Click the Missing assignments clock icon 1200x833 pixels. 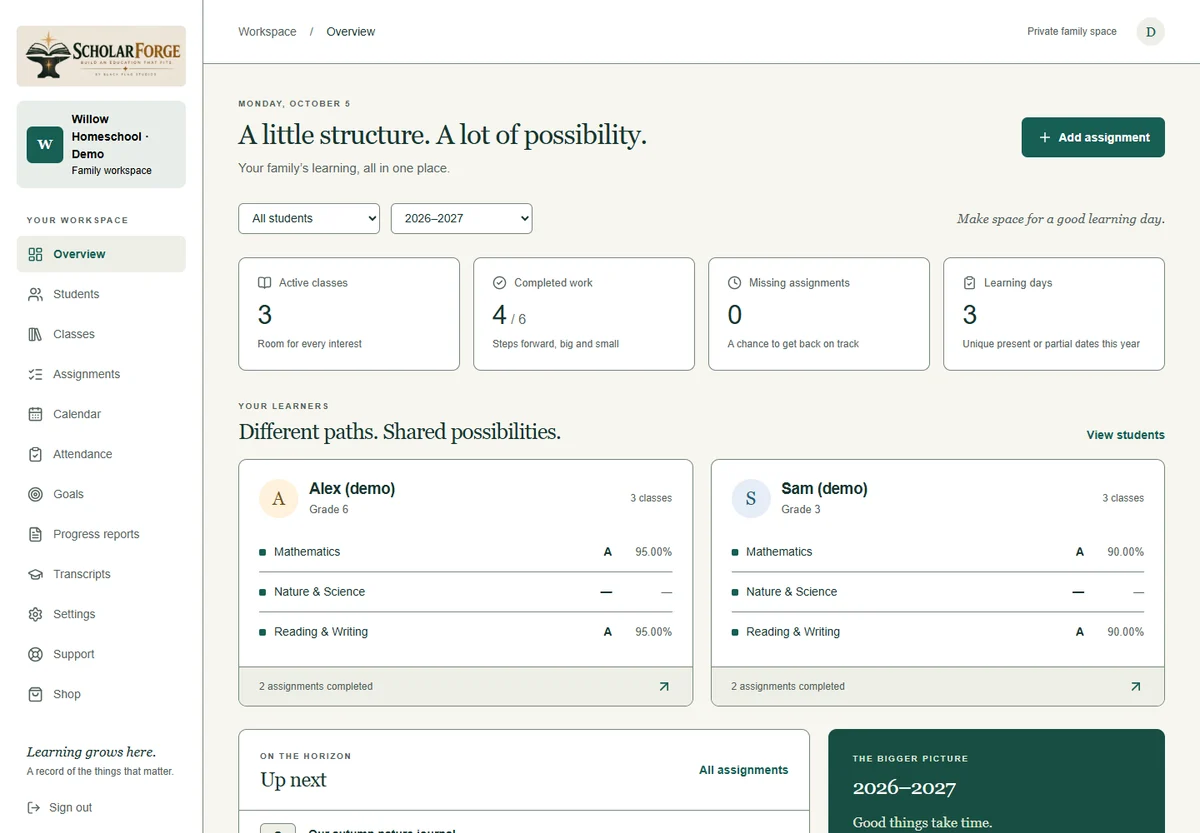pyautogui.click(x=735, y=283)
